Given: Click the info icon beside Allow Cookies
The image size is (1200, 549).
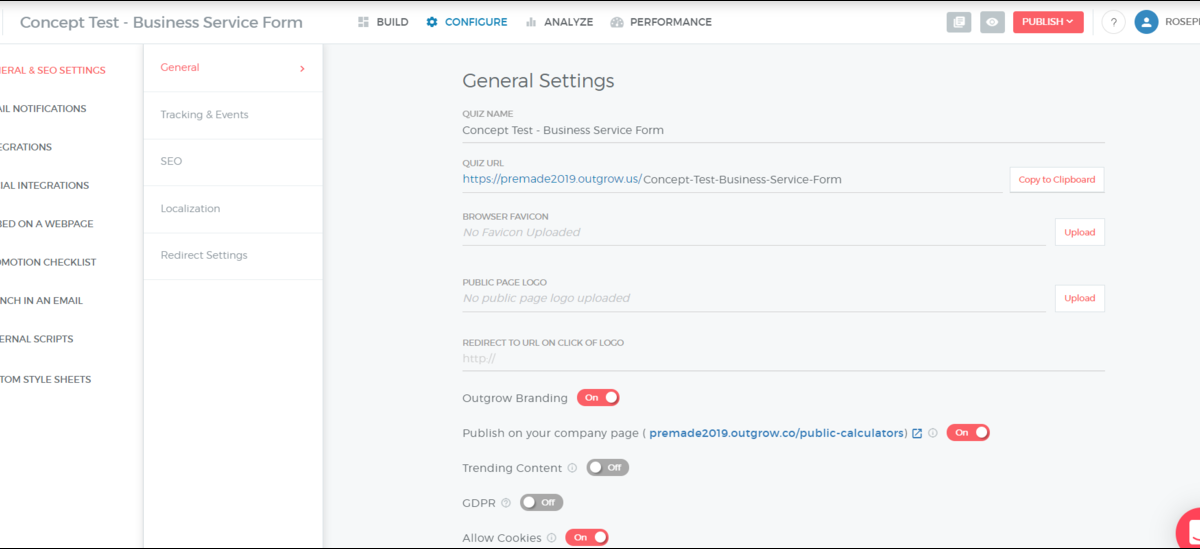Looking at the screenshot, I should tap(551, 538).
